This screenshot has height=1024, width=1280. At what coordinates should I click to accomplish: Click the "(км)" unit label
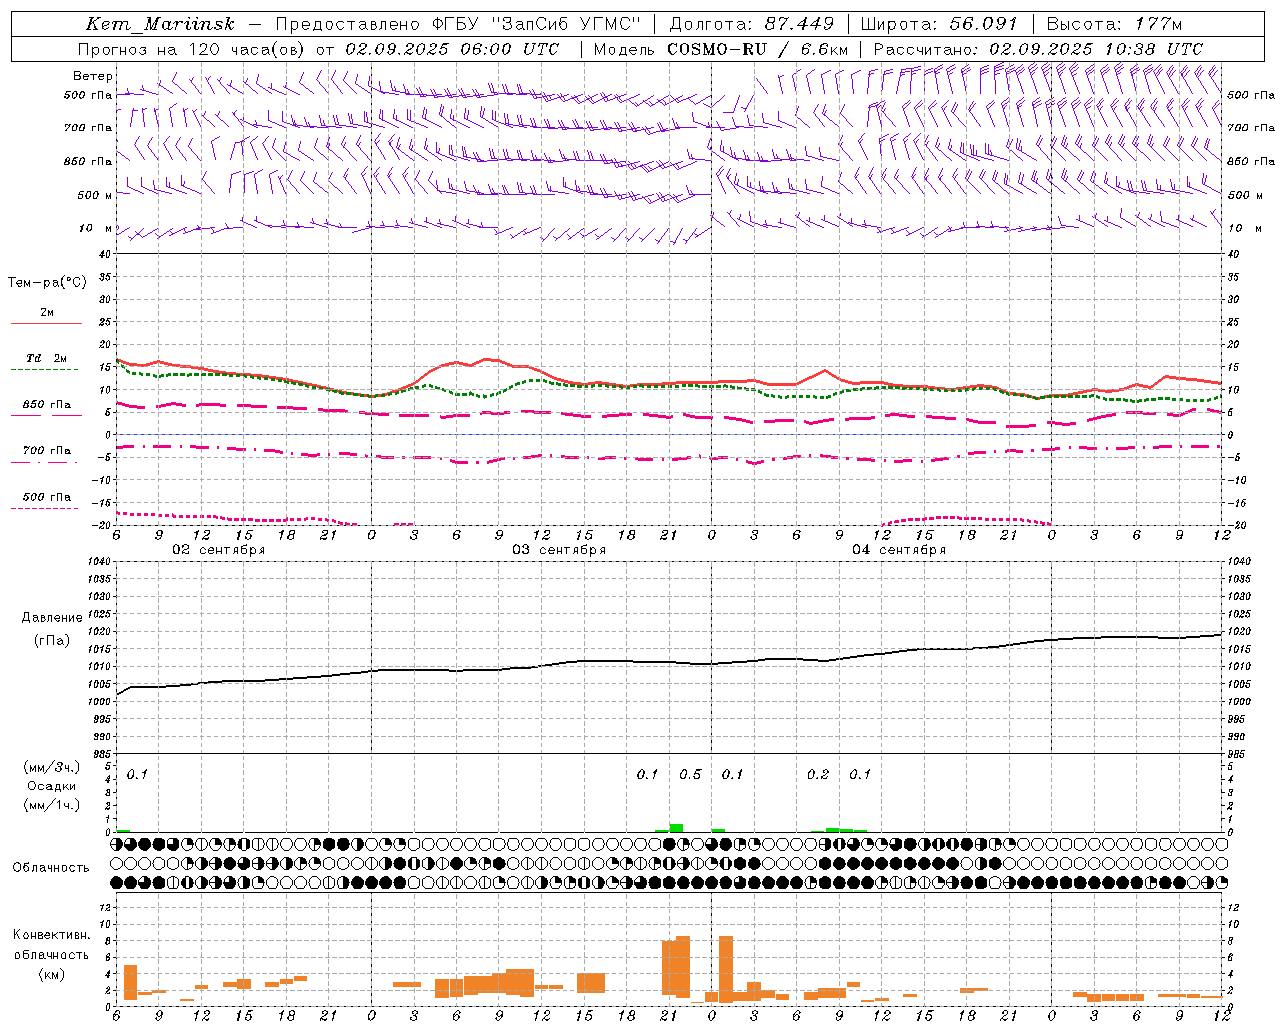click(52, 974)
